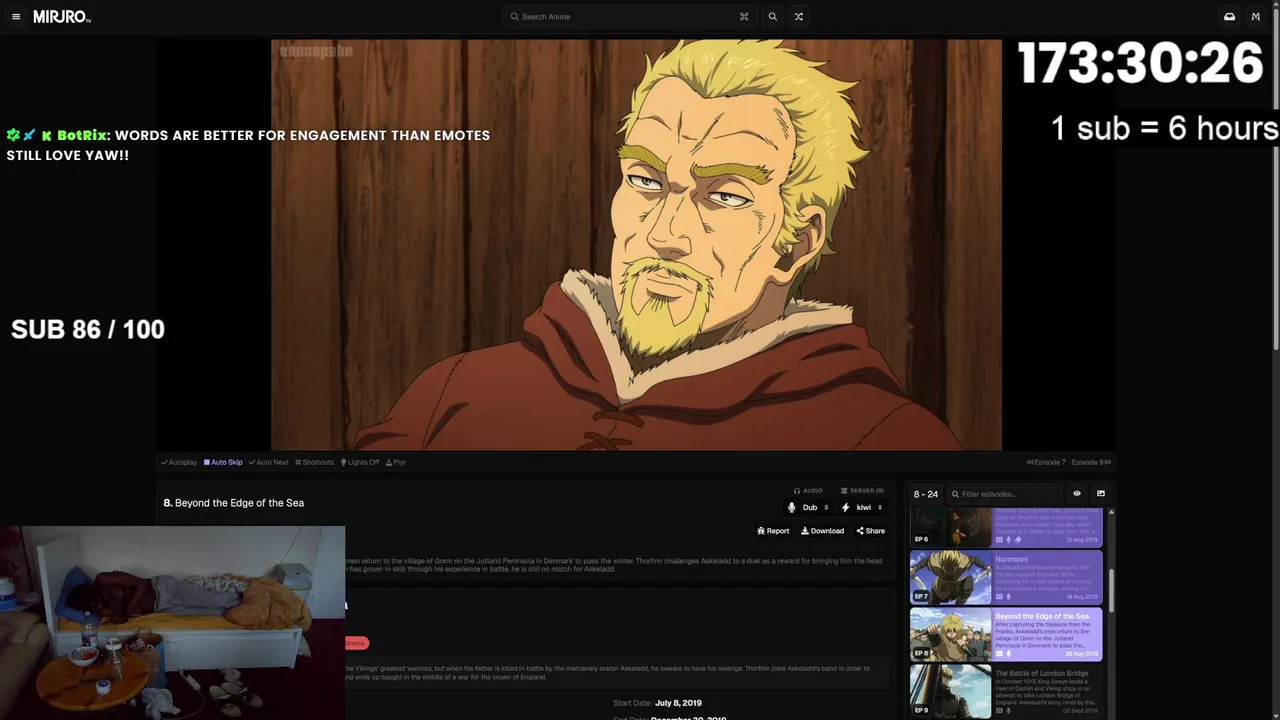The width and height of the screenshot is (1280, 720).
Task: Focus the Filter episodes field
Action: pyautogui.click(x=1004, y=494)
